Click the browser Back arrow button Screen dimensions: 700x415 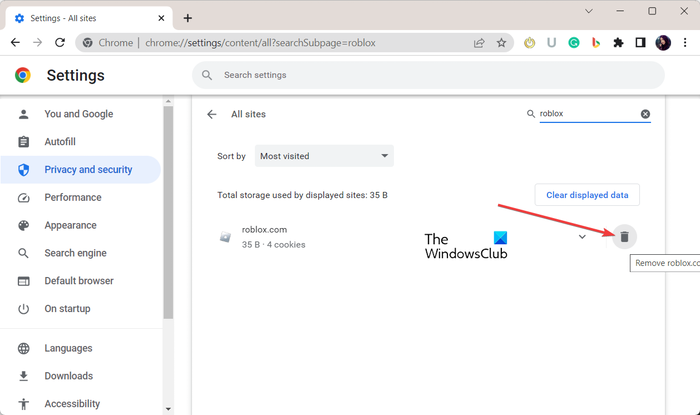tap(15, 42)
